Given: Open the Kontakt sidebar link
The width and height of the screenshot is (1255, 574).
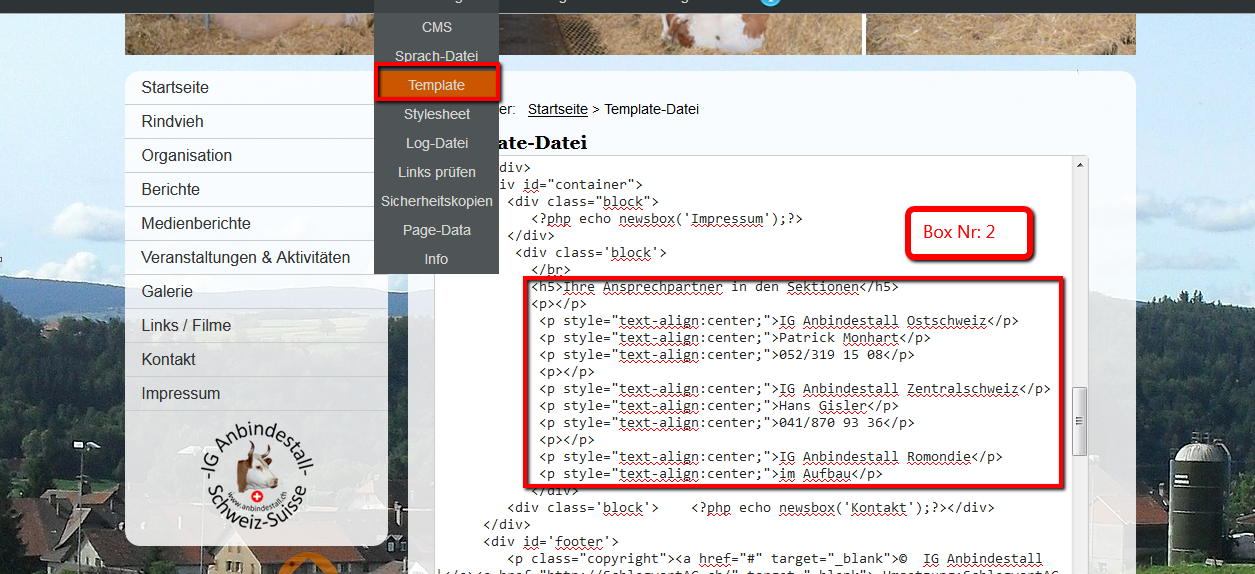Looking at the screenshot, I should (x=256, y=360).
